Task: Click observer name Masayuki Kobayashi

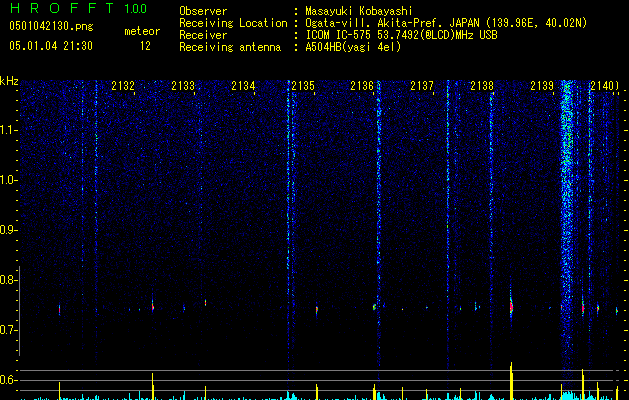Action: click(x=359, y=11)
